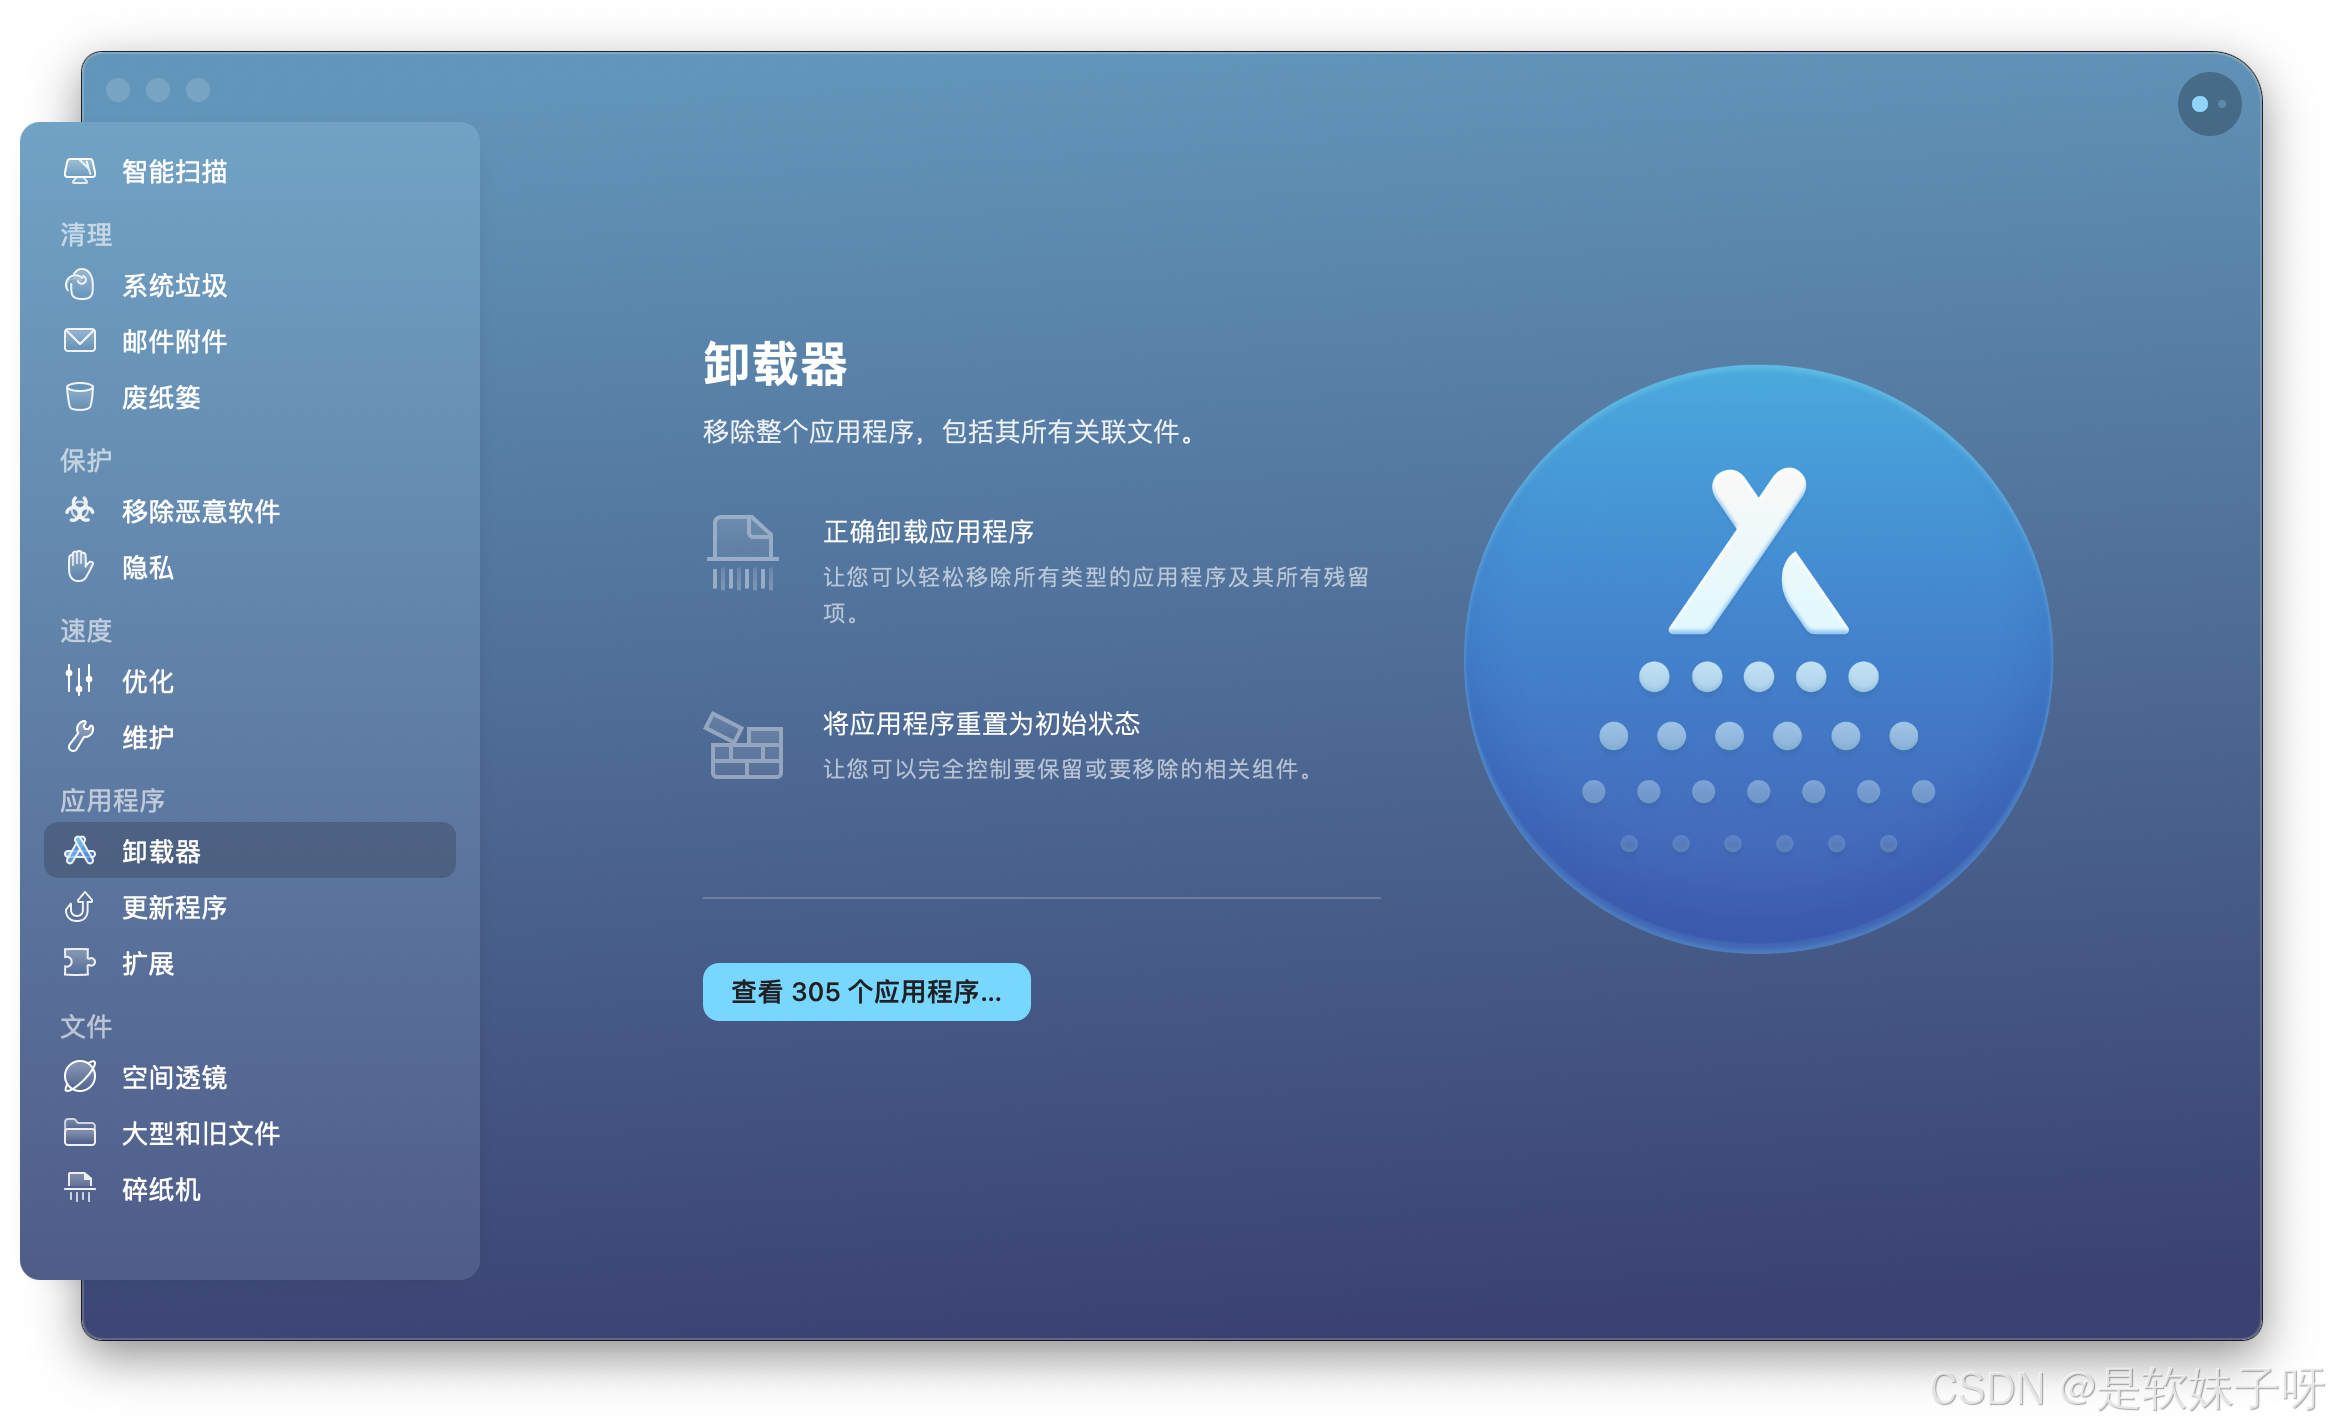This screenshot has width=2330, height=1428.
Task: Click the 将应用程序重置为初始状态 feature title
Action: pyautogui.click(x=981, y=723)
